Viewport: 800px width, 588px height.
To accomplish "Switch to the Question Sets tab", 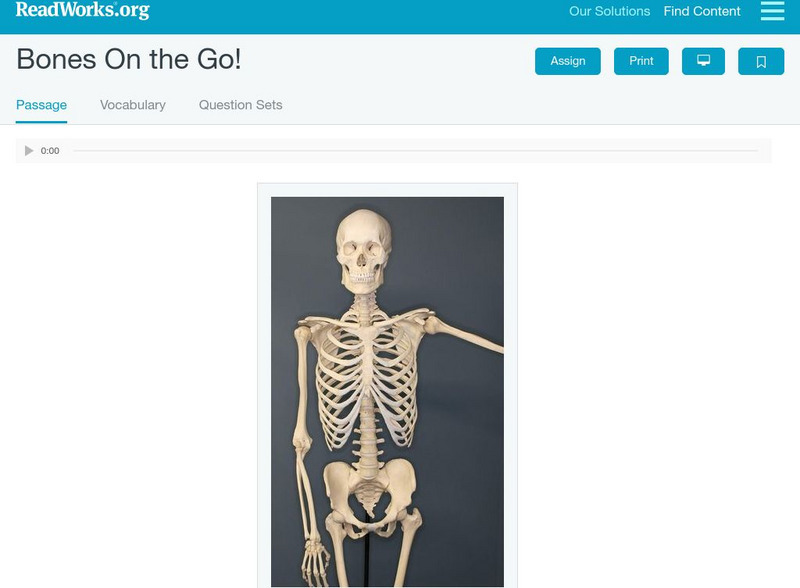I will click(x=240, y=105).
